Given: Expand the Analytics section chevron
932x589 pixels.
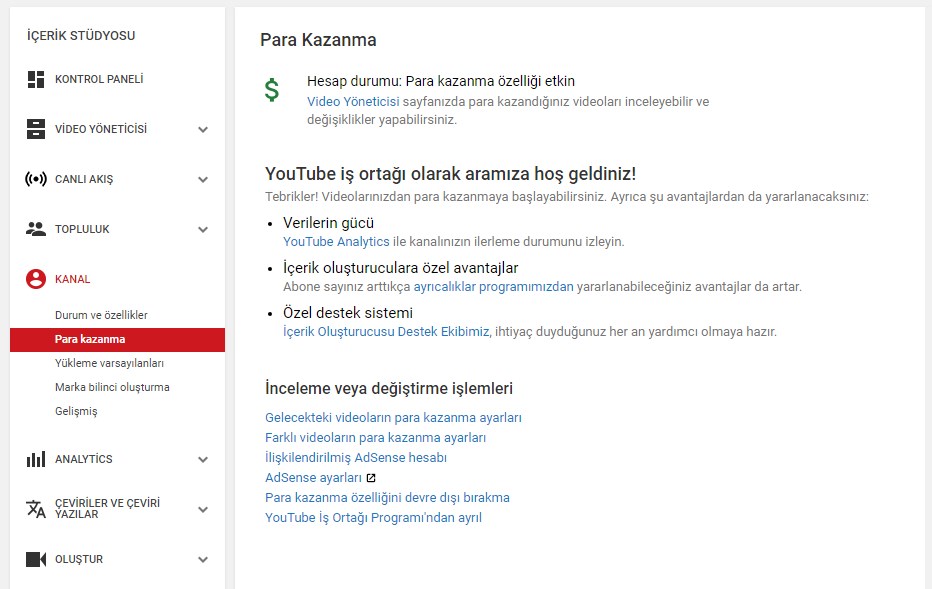Looking at the screenshot, I should [x=203, y=459].
